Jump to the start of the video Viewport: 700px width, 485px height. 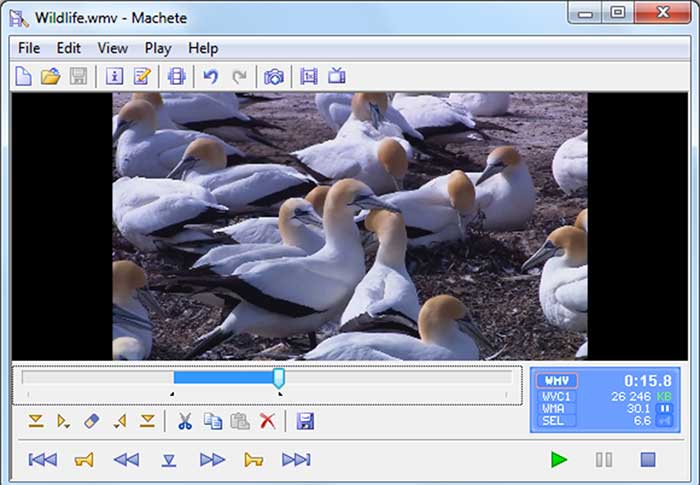43,460
